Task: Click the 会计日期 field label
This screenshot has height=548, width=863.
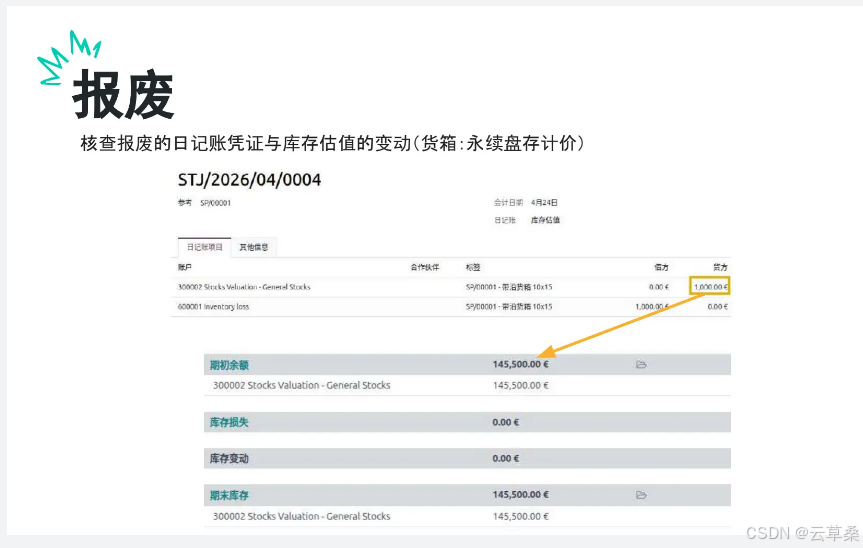Action: pyautogui.click(x=508, y=202)
